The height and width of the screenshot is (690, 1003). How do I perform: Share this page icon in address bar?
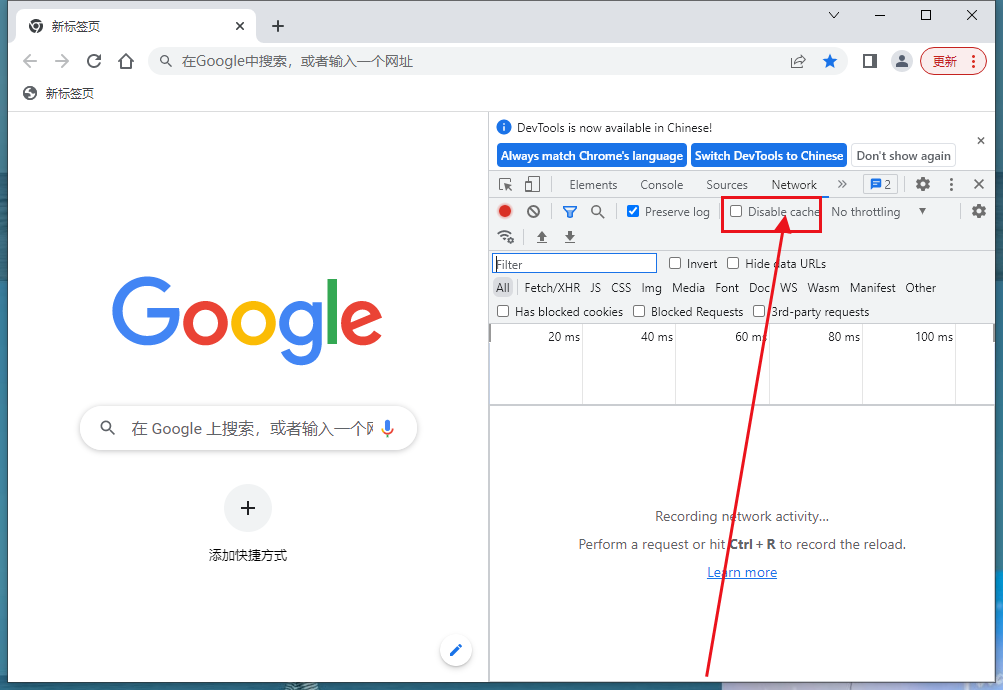798,61
